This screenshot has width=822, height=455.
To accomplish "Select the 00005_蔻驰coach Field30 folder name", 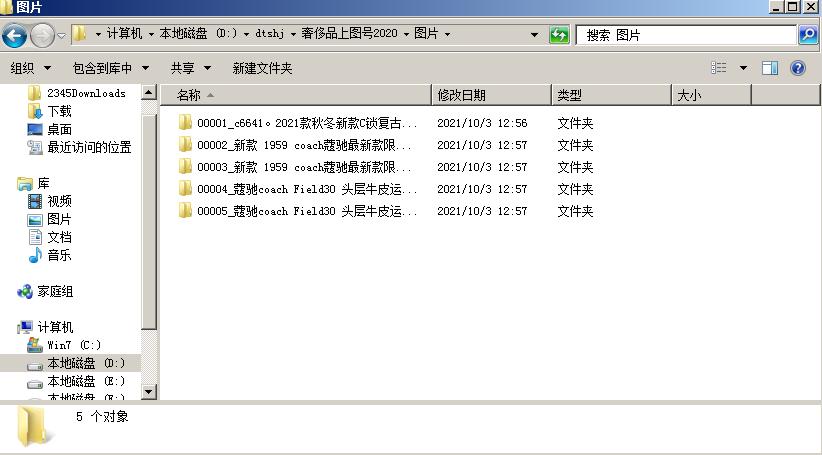I will click(307, 211).
